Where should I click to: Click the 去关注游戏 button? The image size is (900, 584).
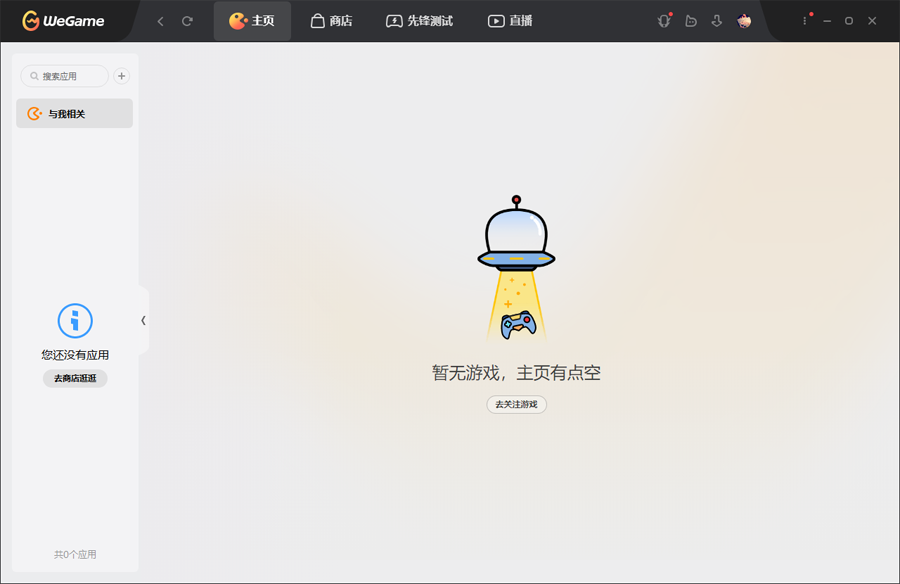(516, 404)
